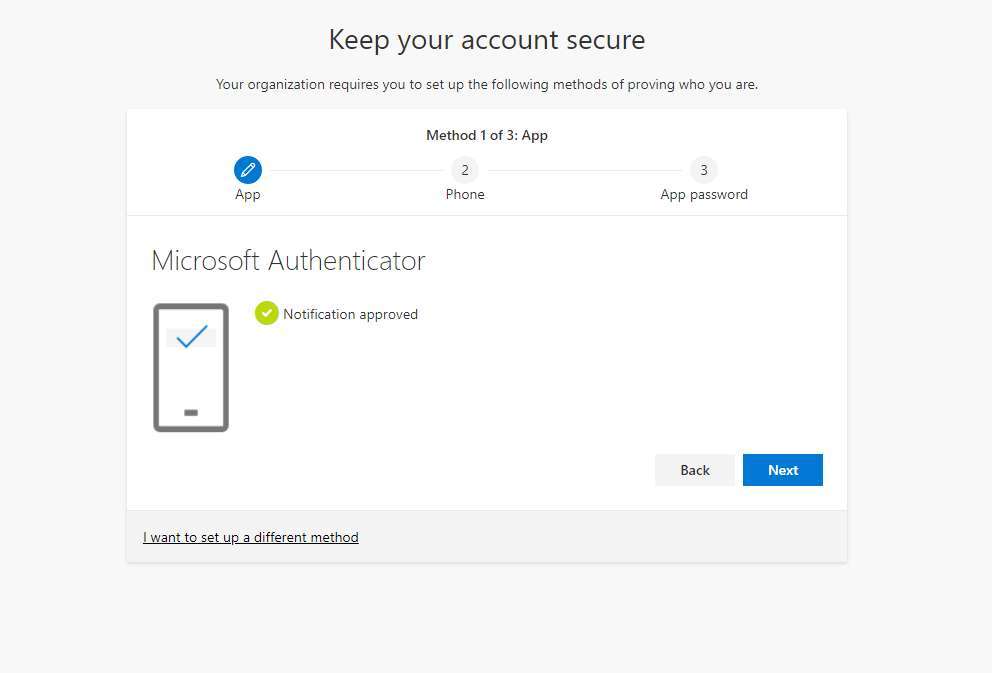The height and width of the screenshot is (673, 992).
Task: Click the blue checkmark inside phone graphic
Action: 192,336
